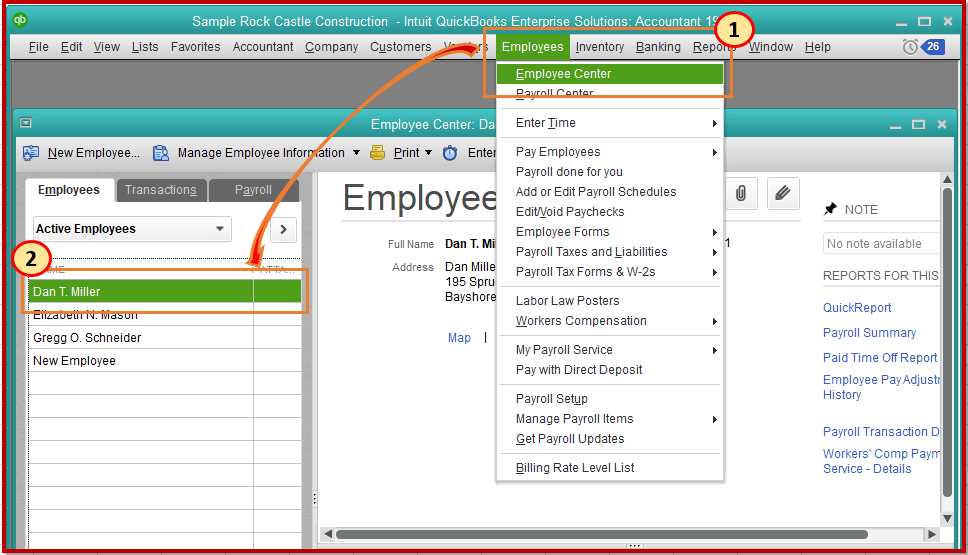Open Employee Pay Adjustments History link
968x555 pixels.
point(881,387)
